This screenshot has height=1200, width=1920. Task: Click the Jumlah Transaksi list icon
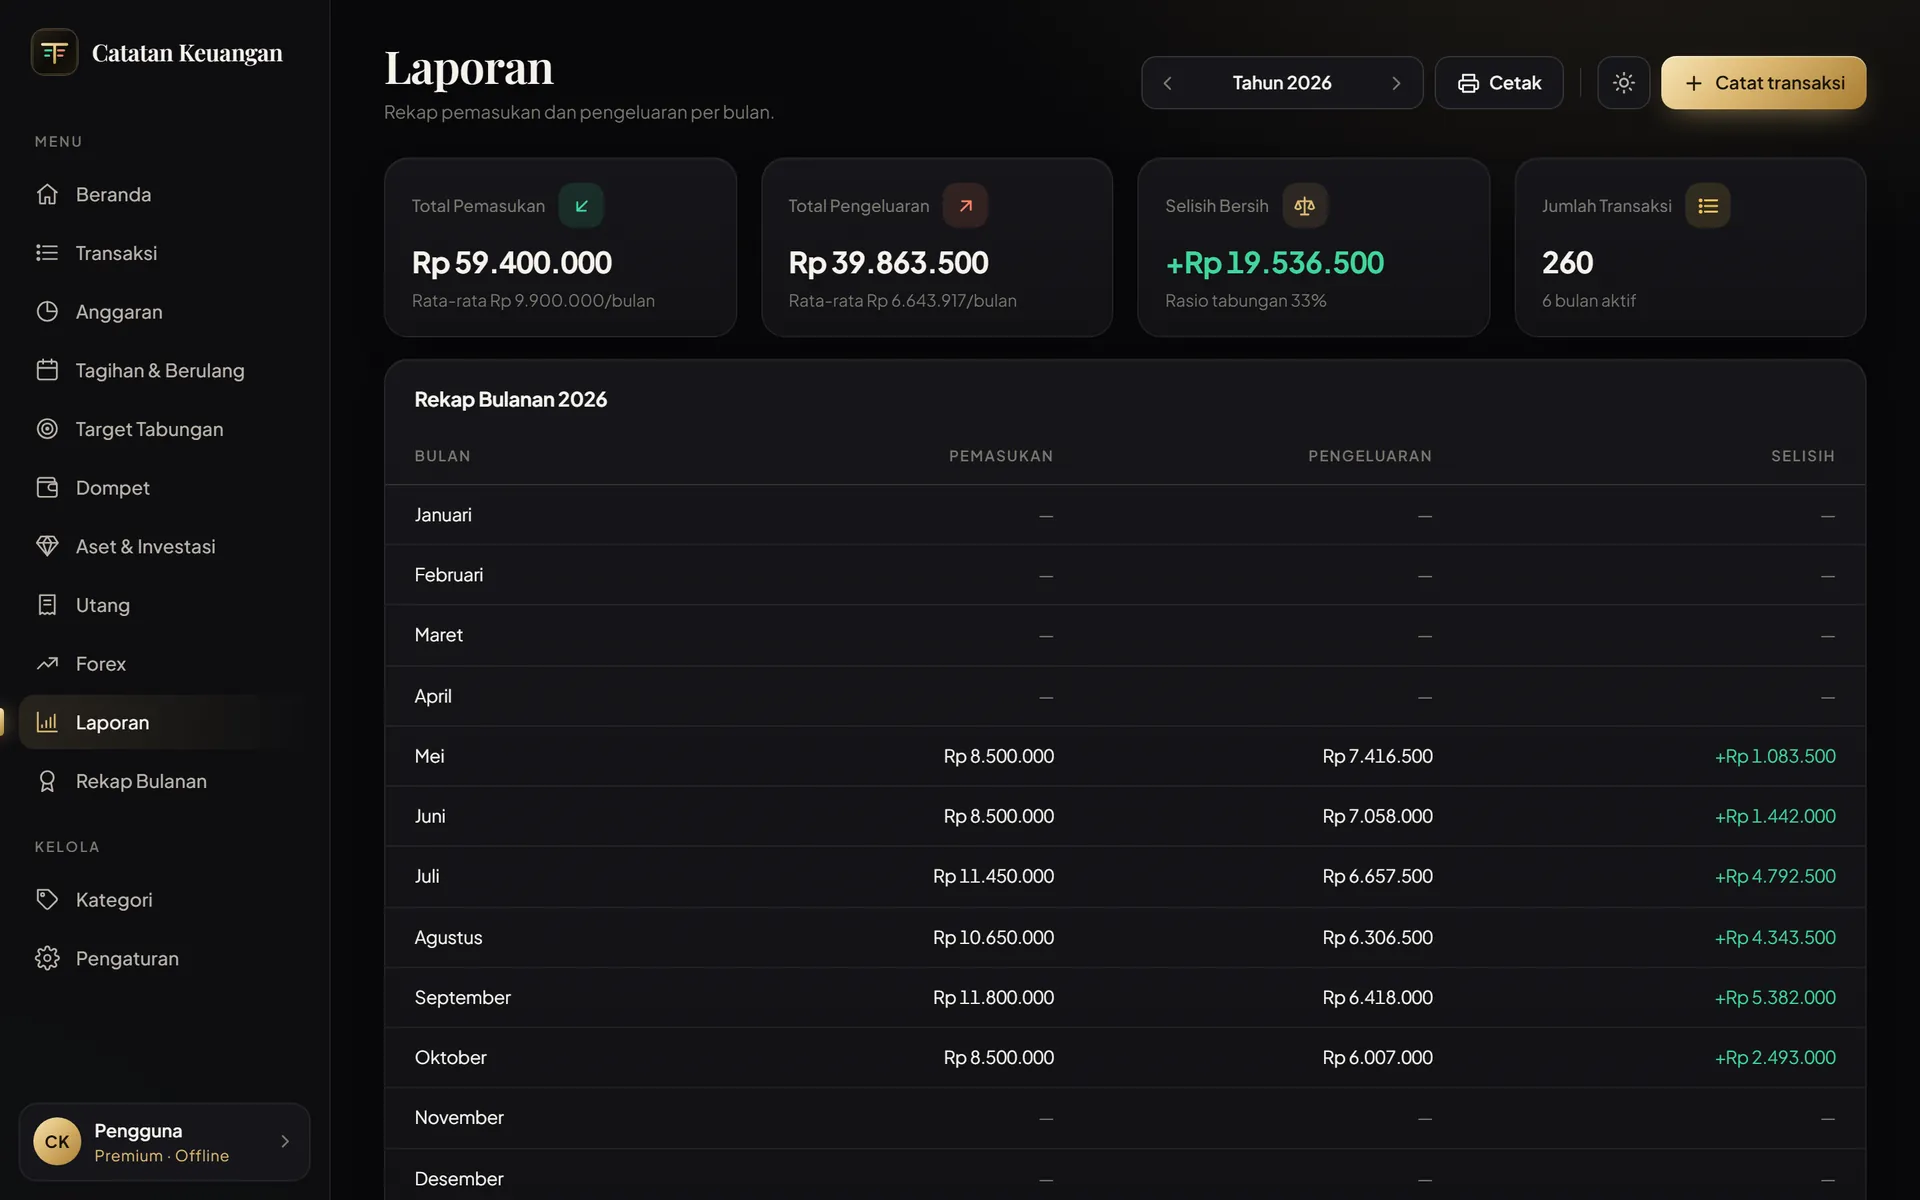point(1708,206)
